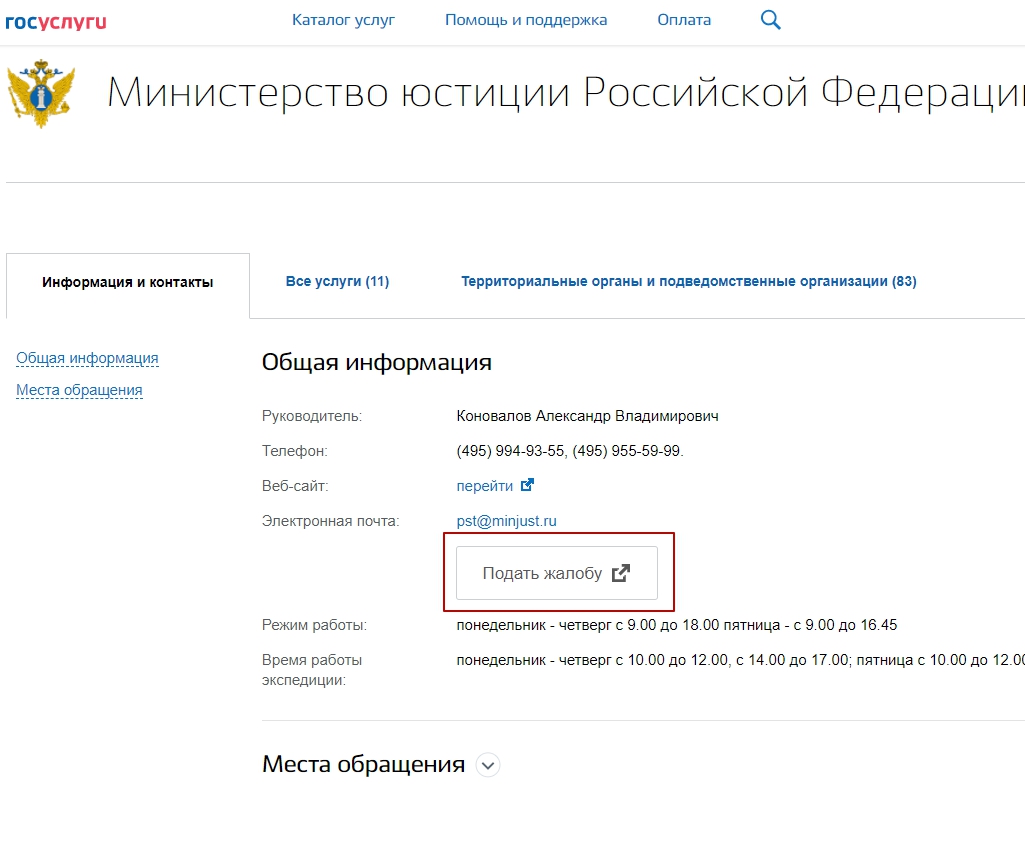
Task: Select the Информация и контакты tab
Action: (x=128, y=283)
